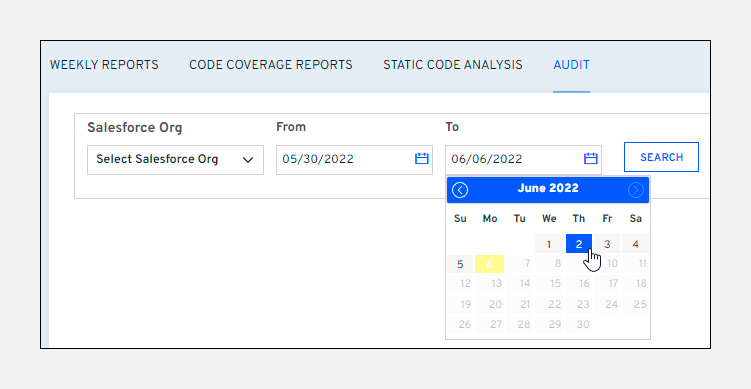Go to previous month in calendar
This screenshot has height=389, width=751.
(460, 190)
